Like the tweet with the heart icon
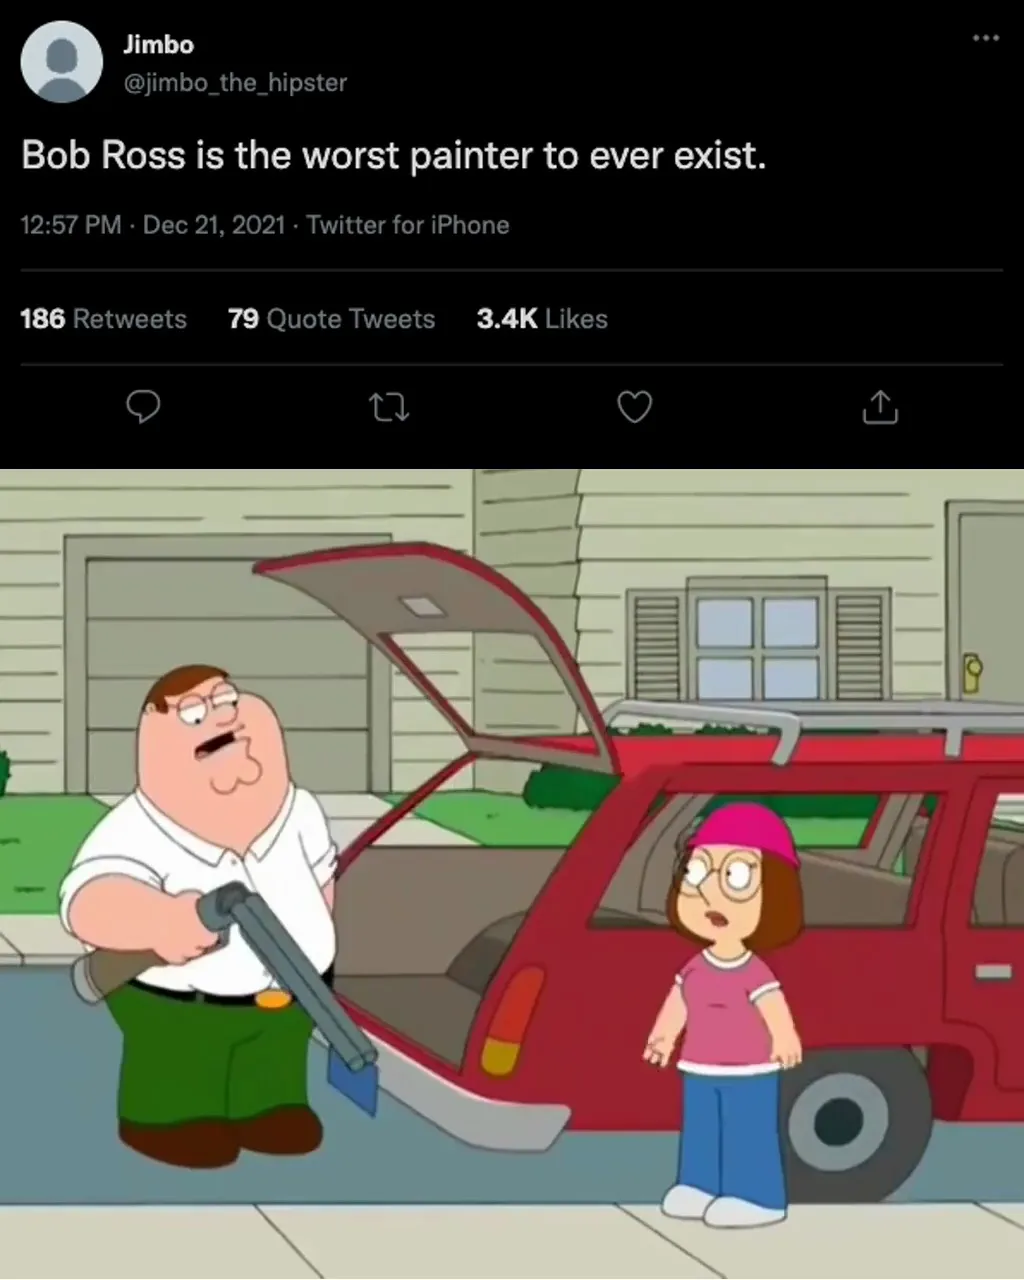Screen dimensions: 1024x1280 coord(635,407)
